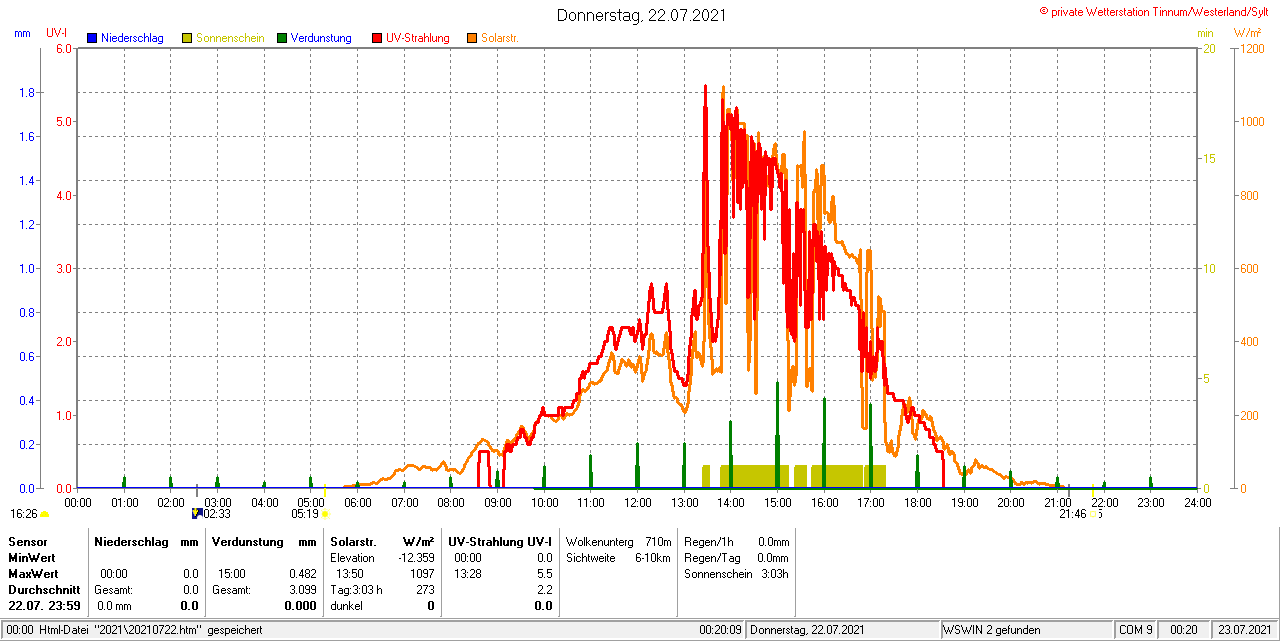The height and width of the screenshot is (641, 1280).
Task: Click the Sichtweite 6-10km entry
Action: pos(618,557)
